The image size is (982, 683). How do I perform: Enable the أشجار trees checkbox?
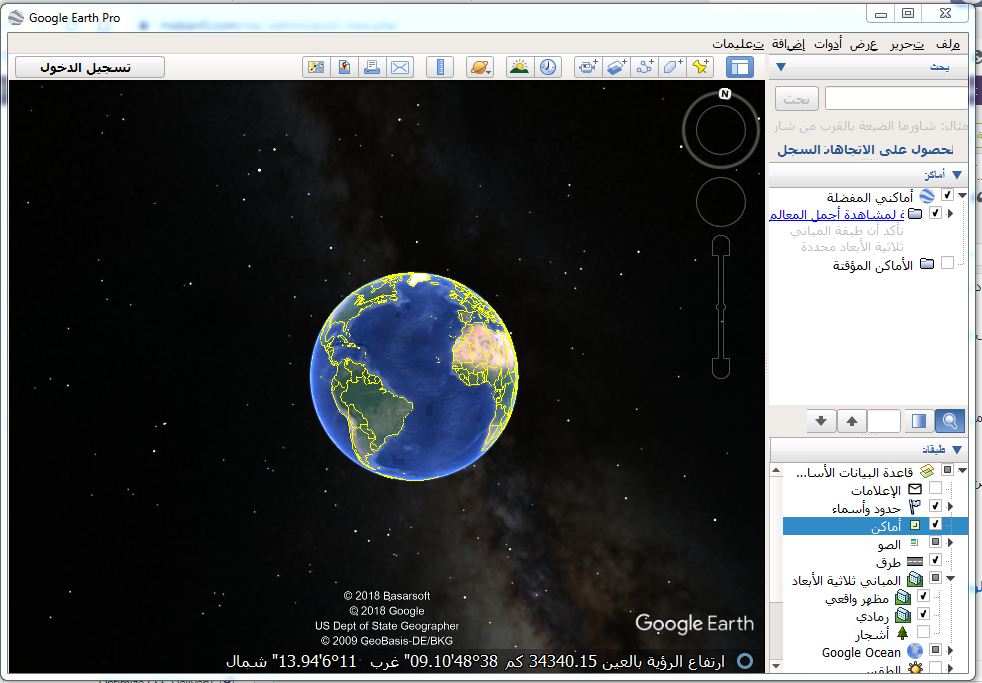(x=923, y=632)
